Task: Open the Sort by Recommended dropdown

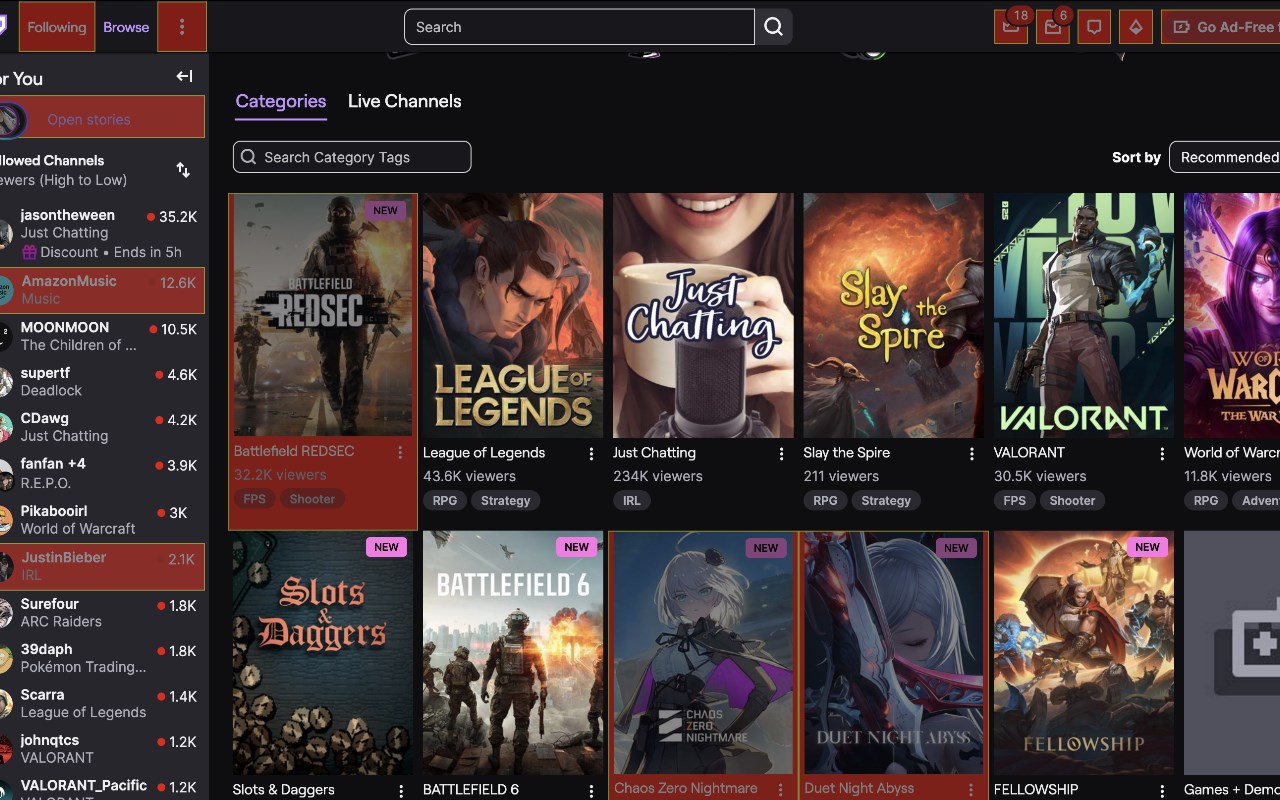Action: coord(1225,157)
